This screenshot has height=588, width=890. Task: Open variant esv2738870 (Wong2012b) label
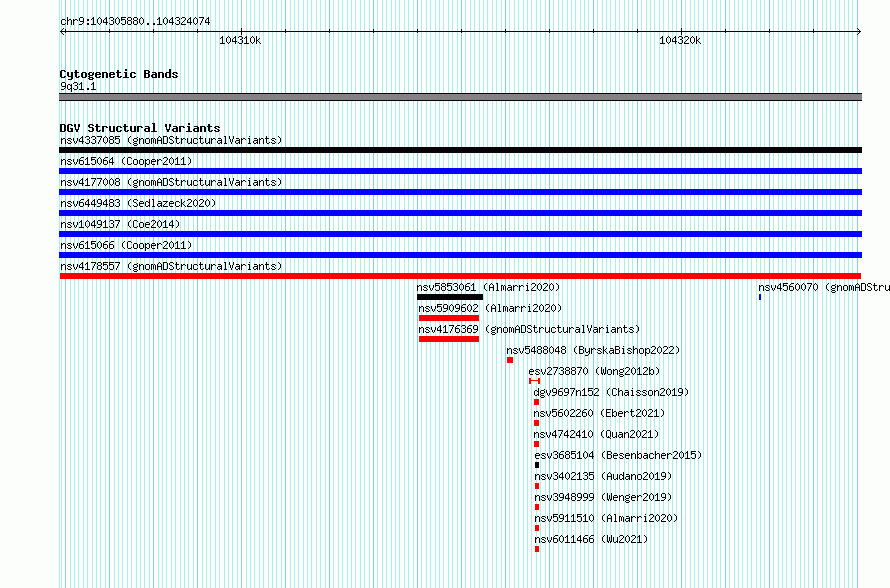(594, 371)
